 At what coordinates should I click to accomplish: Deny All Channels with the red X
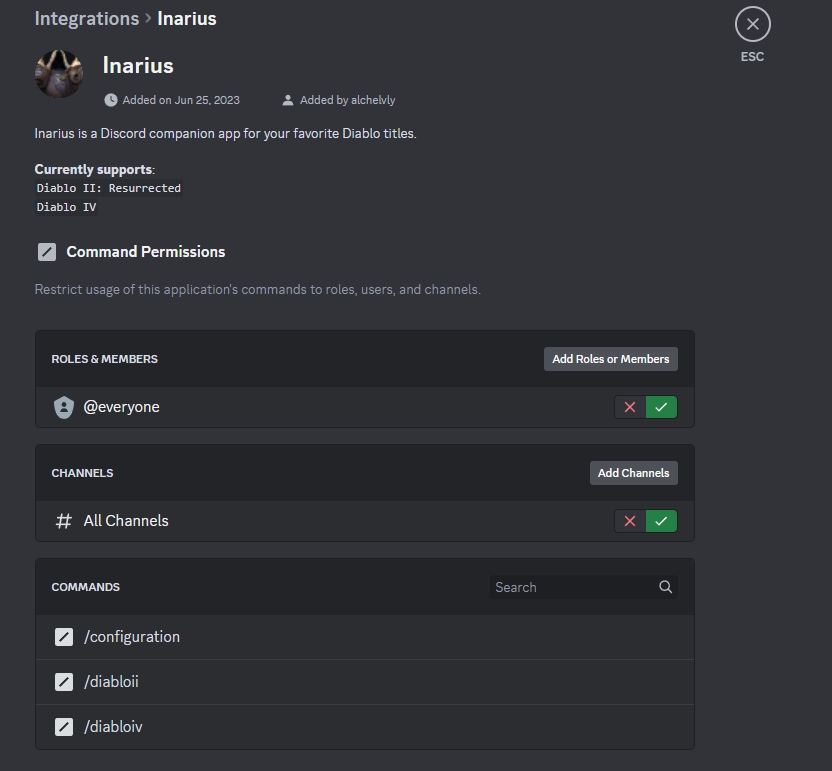click(x=630, y=521)
